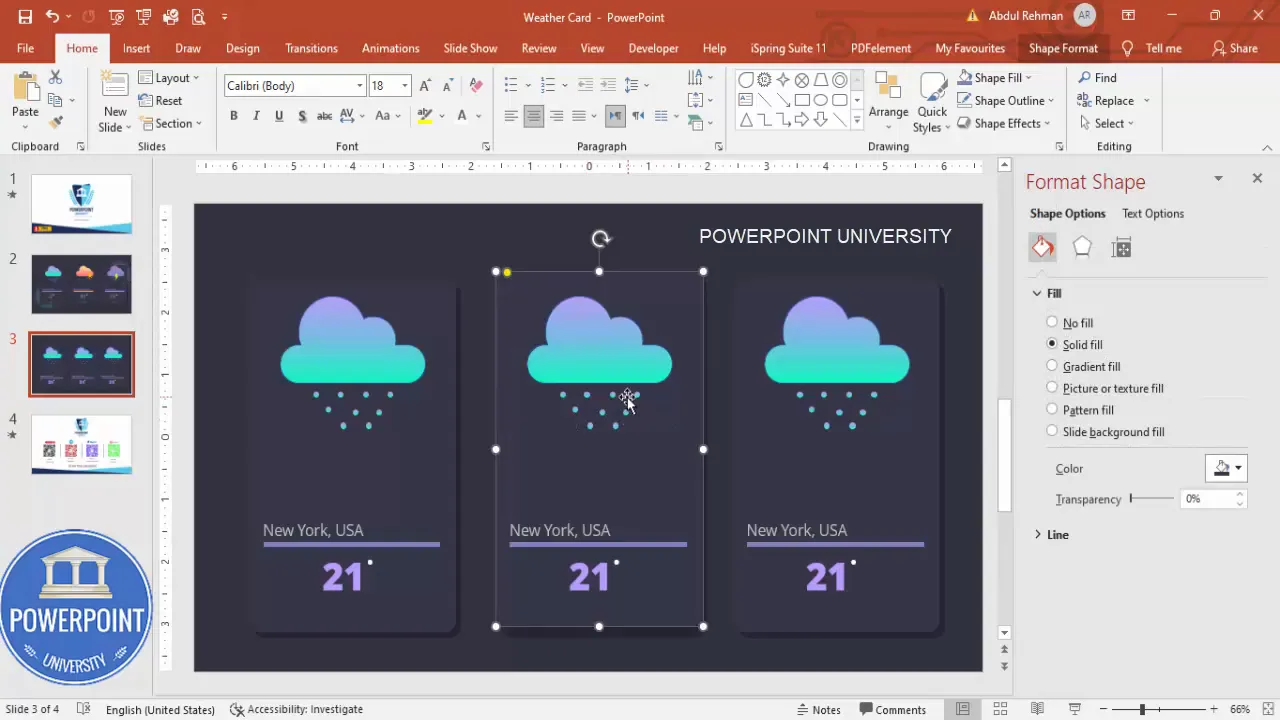This screenshot has width=1280, height=720.
Task: Expand the Line section
Action: point(1050,535)
